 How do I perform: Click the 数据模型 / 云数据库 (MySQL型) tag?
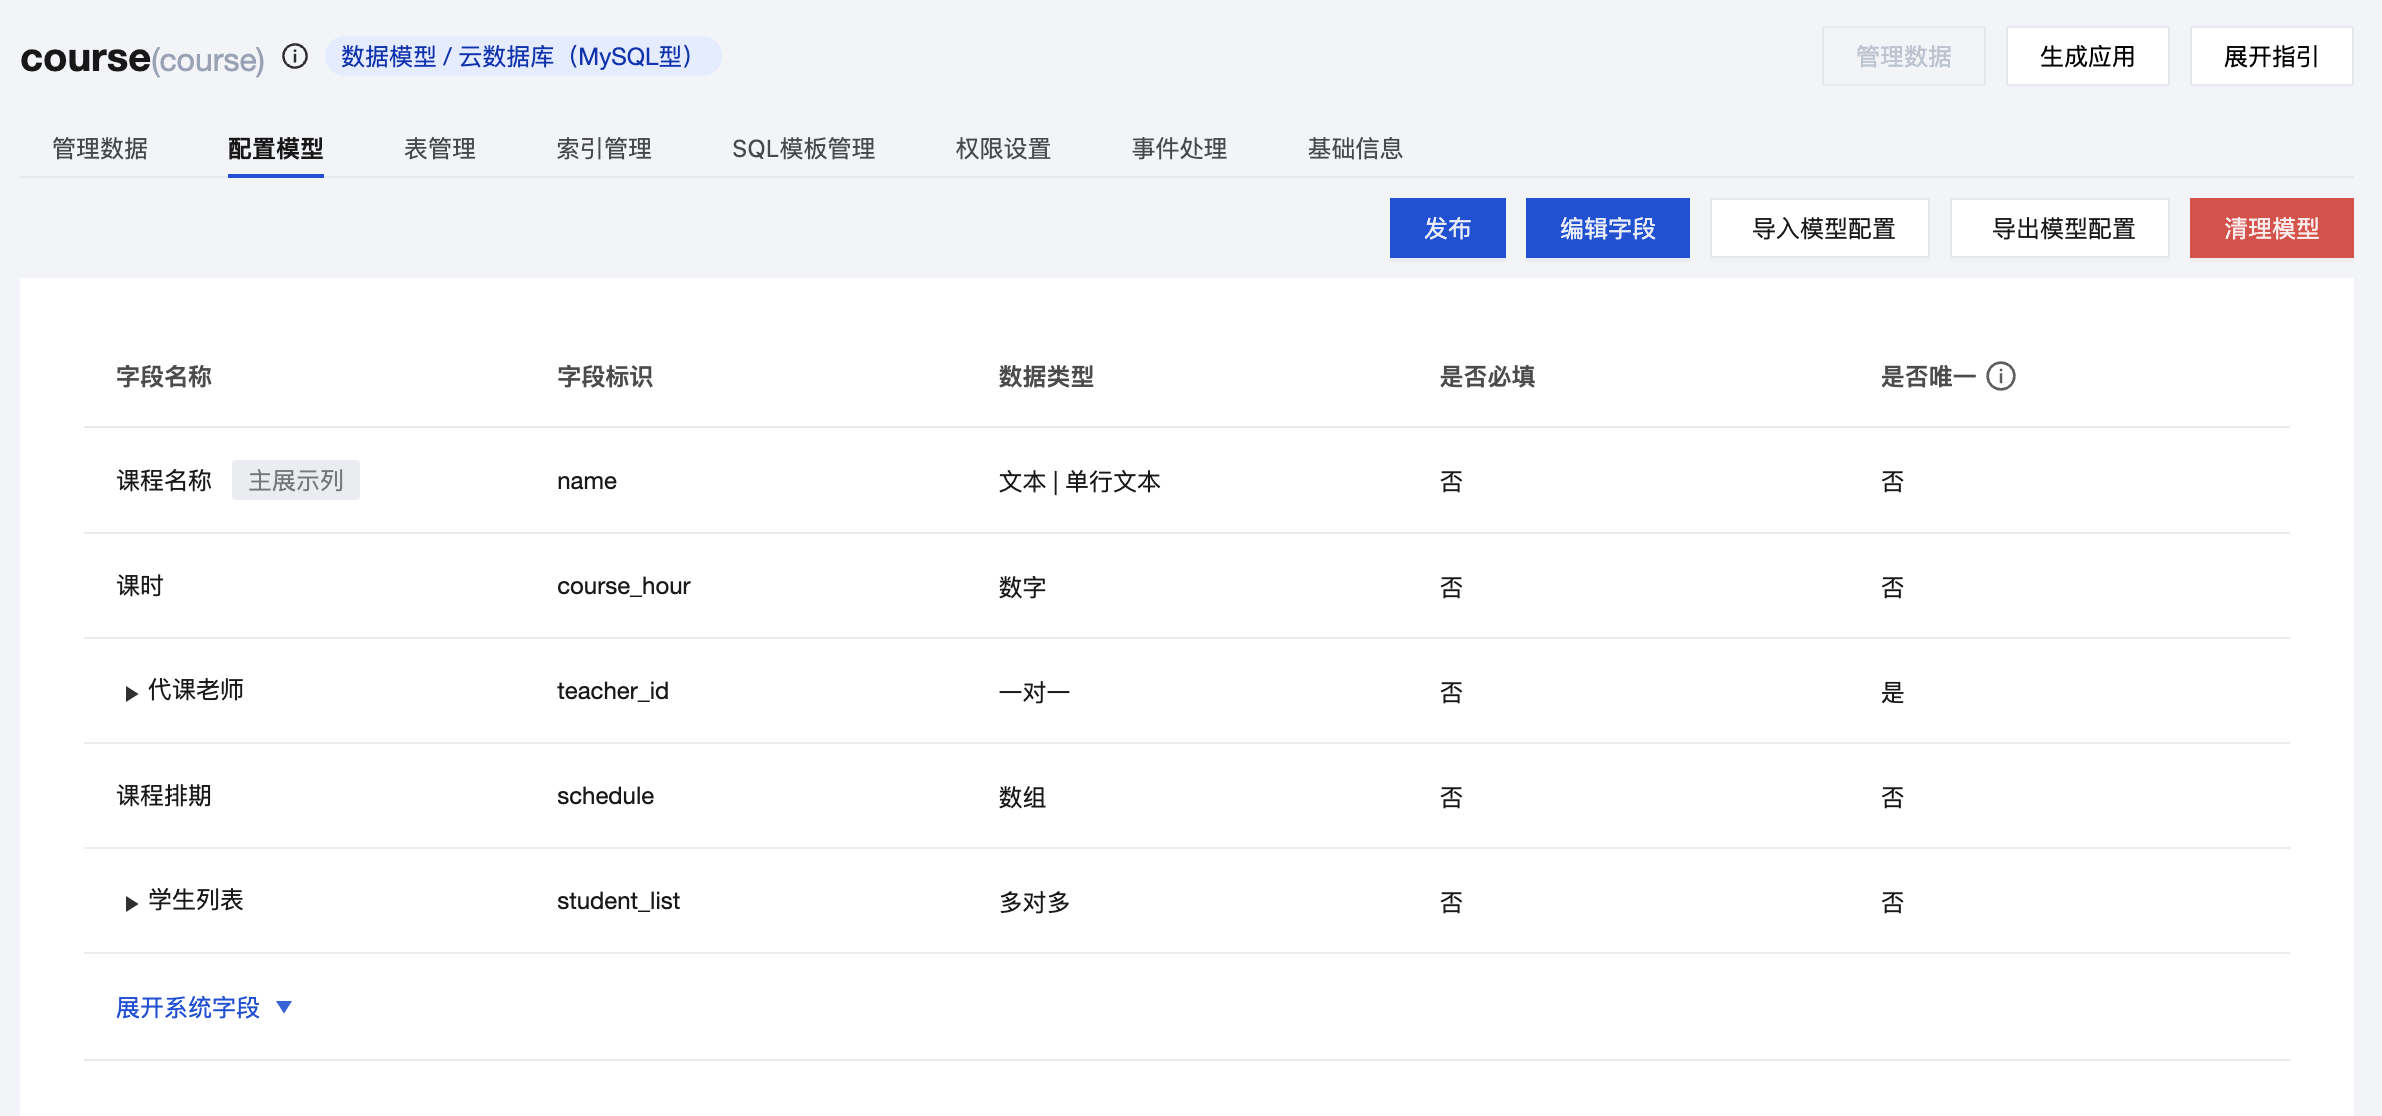522,56
